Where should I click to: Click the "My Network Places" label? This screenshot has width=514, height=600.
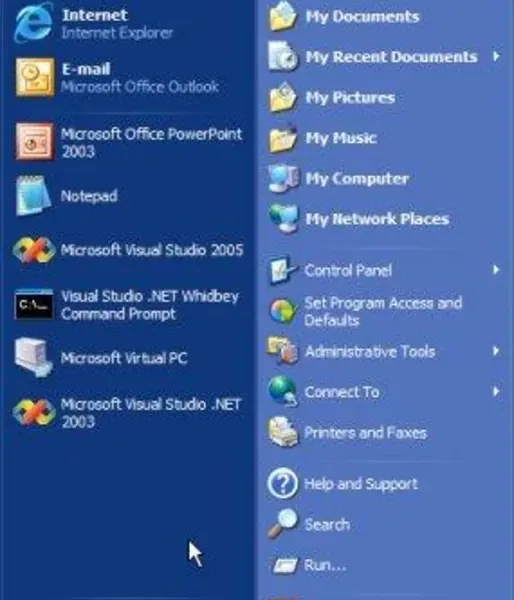(x=377, y=219)
